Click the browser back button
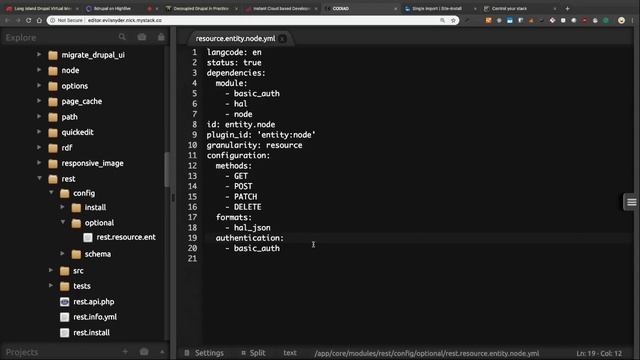The width and height of the screenshot is (640, 360). tap(7, 20)
